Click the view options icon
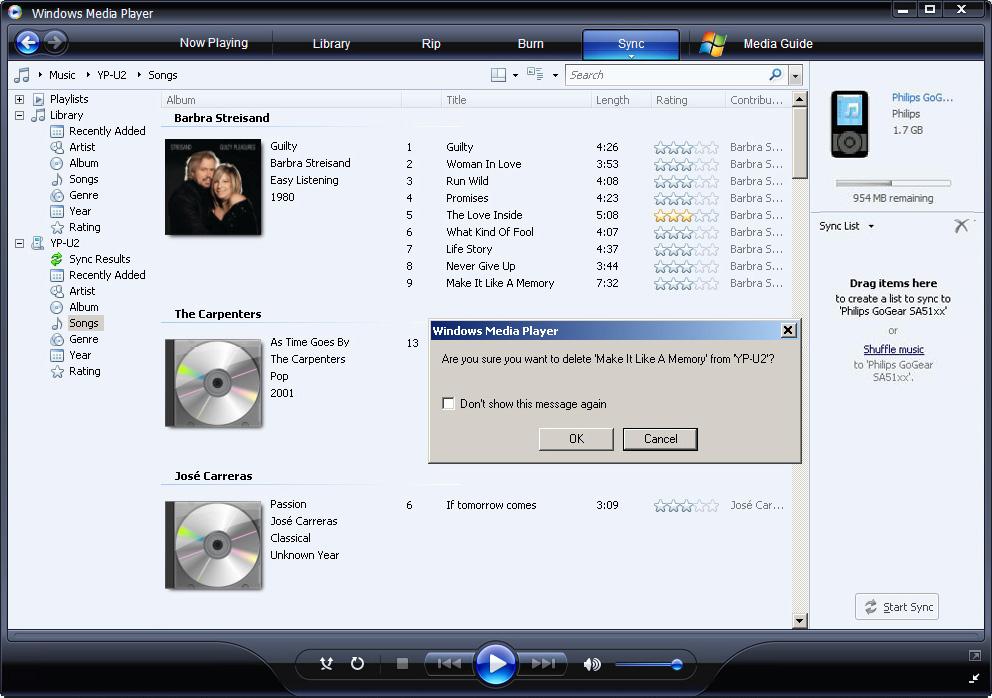Viewport: 992px width, 698px height. (535, 74)
